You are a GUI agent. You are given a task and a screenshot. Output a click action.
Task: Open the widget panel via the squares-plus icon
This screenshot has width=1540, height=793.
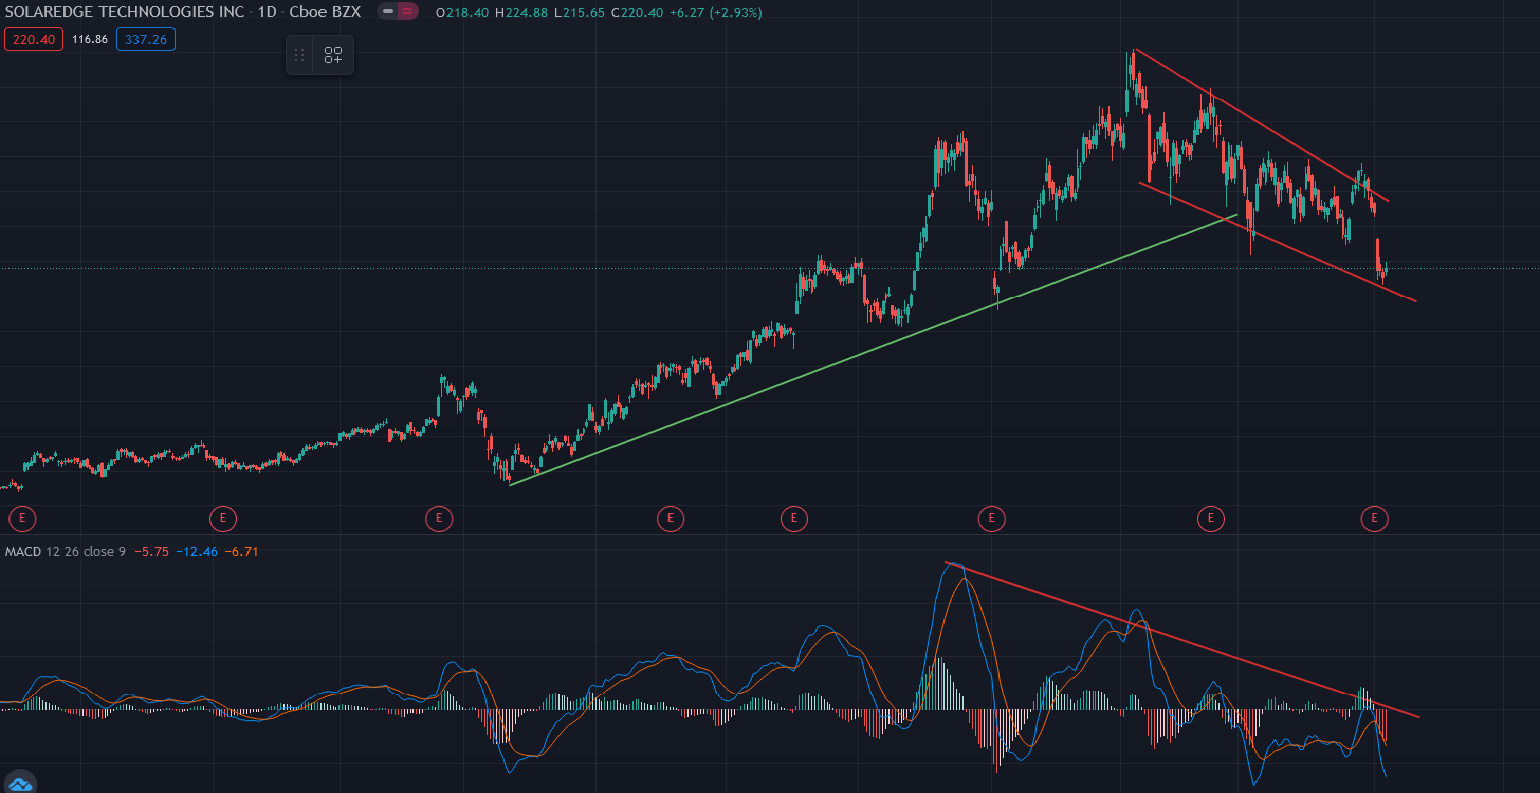[333, 55]
